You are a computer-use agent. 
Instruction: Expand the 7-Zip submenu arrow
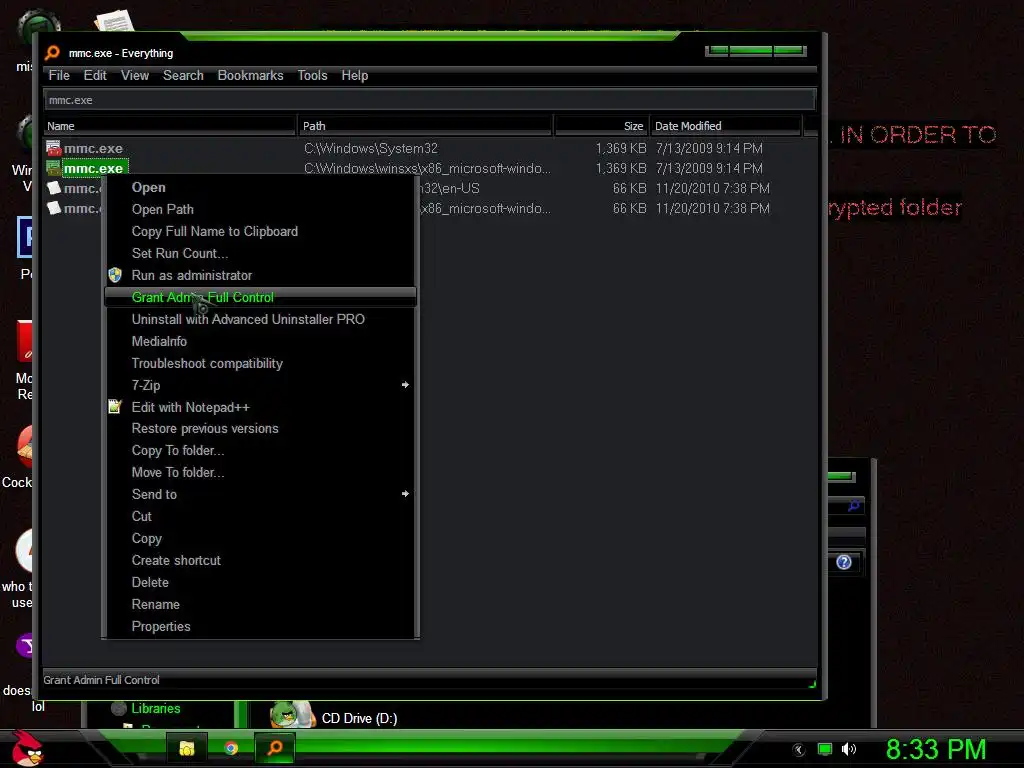point(405,385)
